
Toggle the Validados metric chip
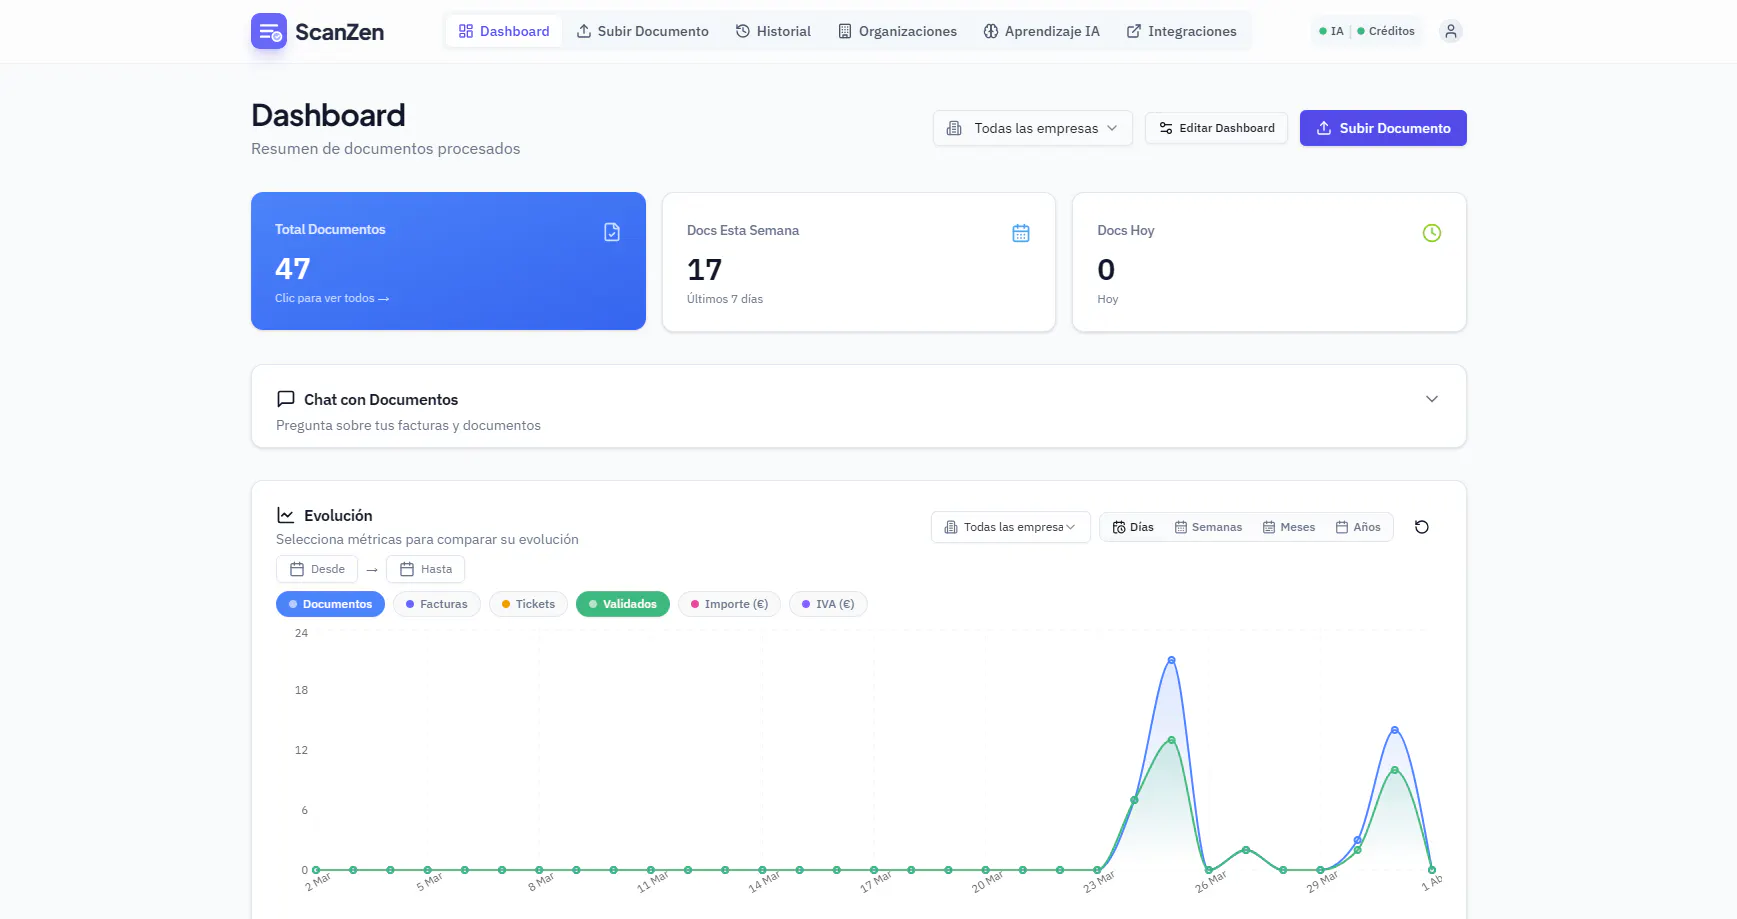point(622,604)
